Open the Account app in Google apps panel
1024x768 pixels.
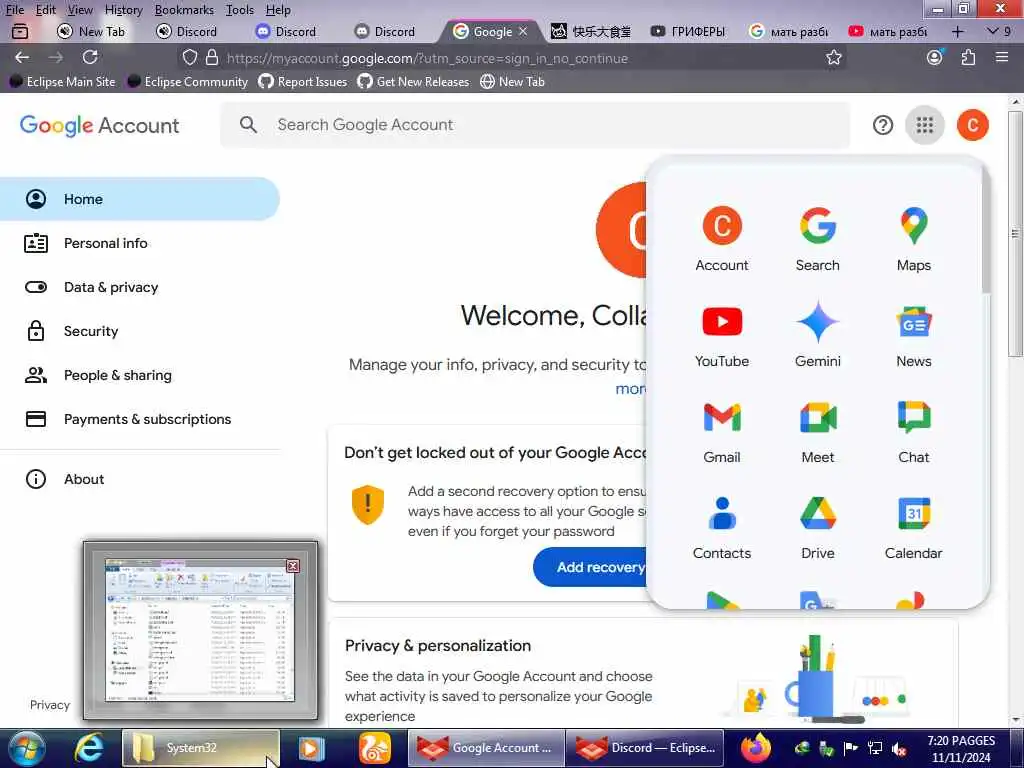(722, 239)
